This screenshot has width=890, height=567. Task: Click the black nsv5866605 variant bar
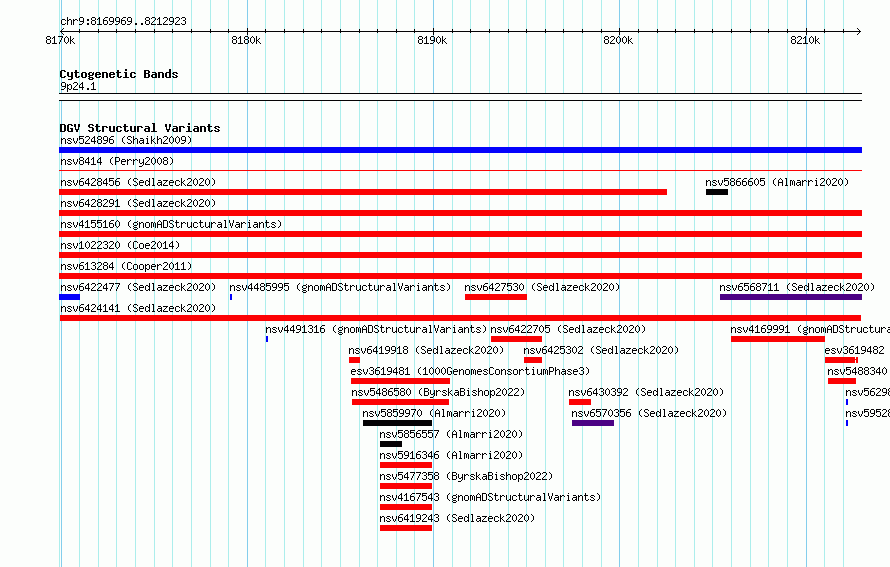pos(717,192)
